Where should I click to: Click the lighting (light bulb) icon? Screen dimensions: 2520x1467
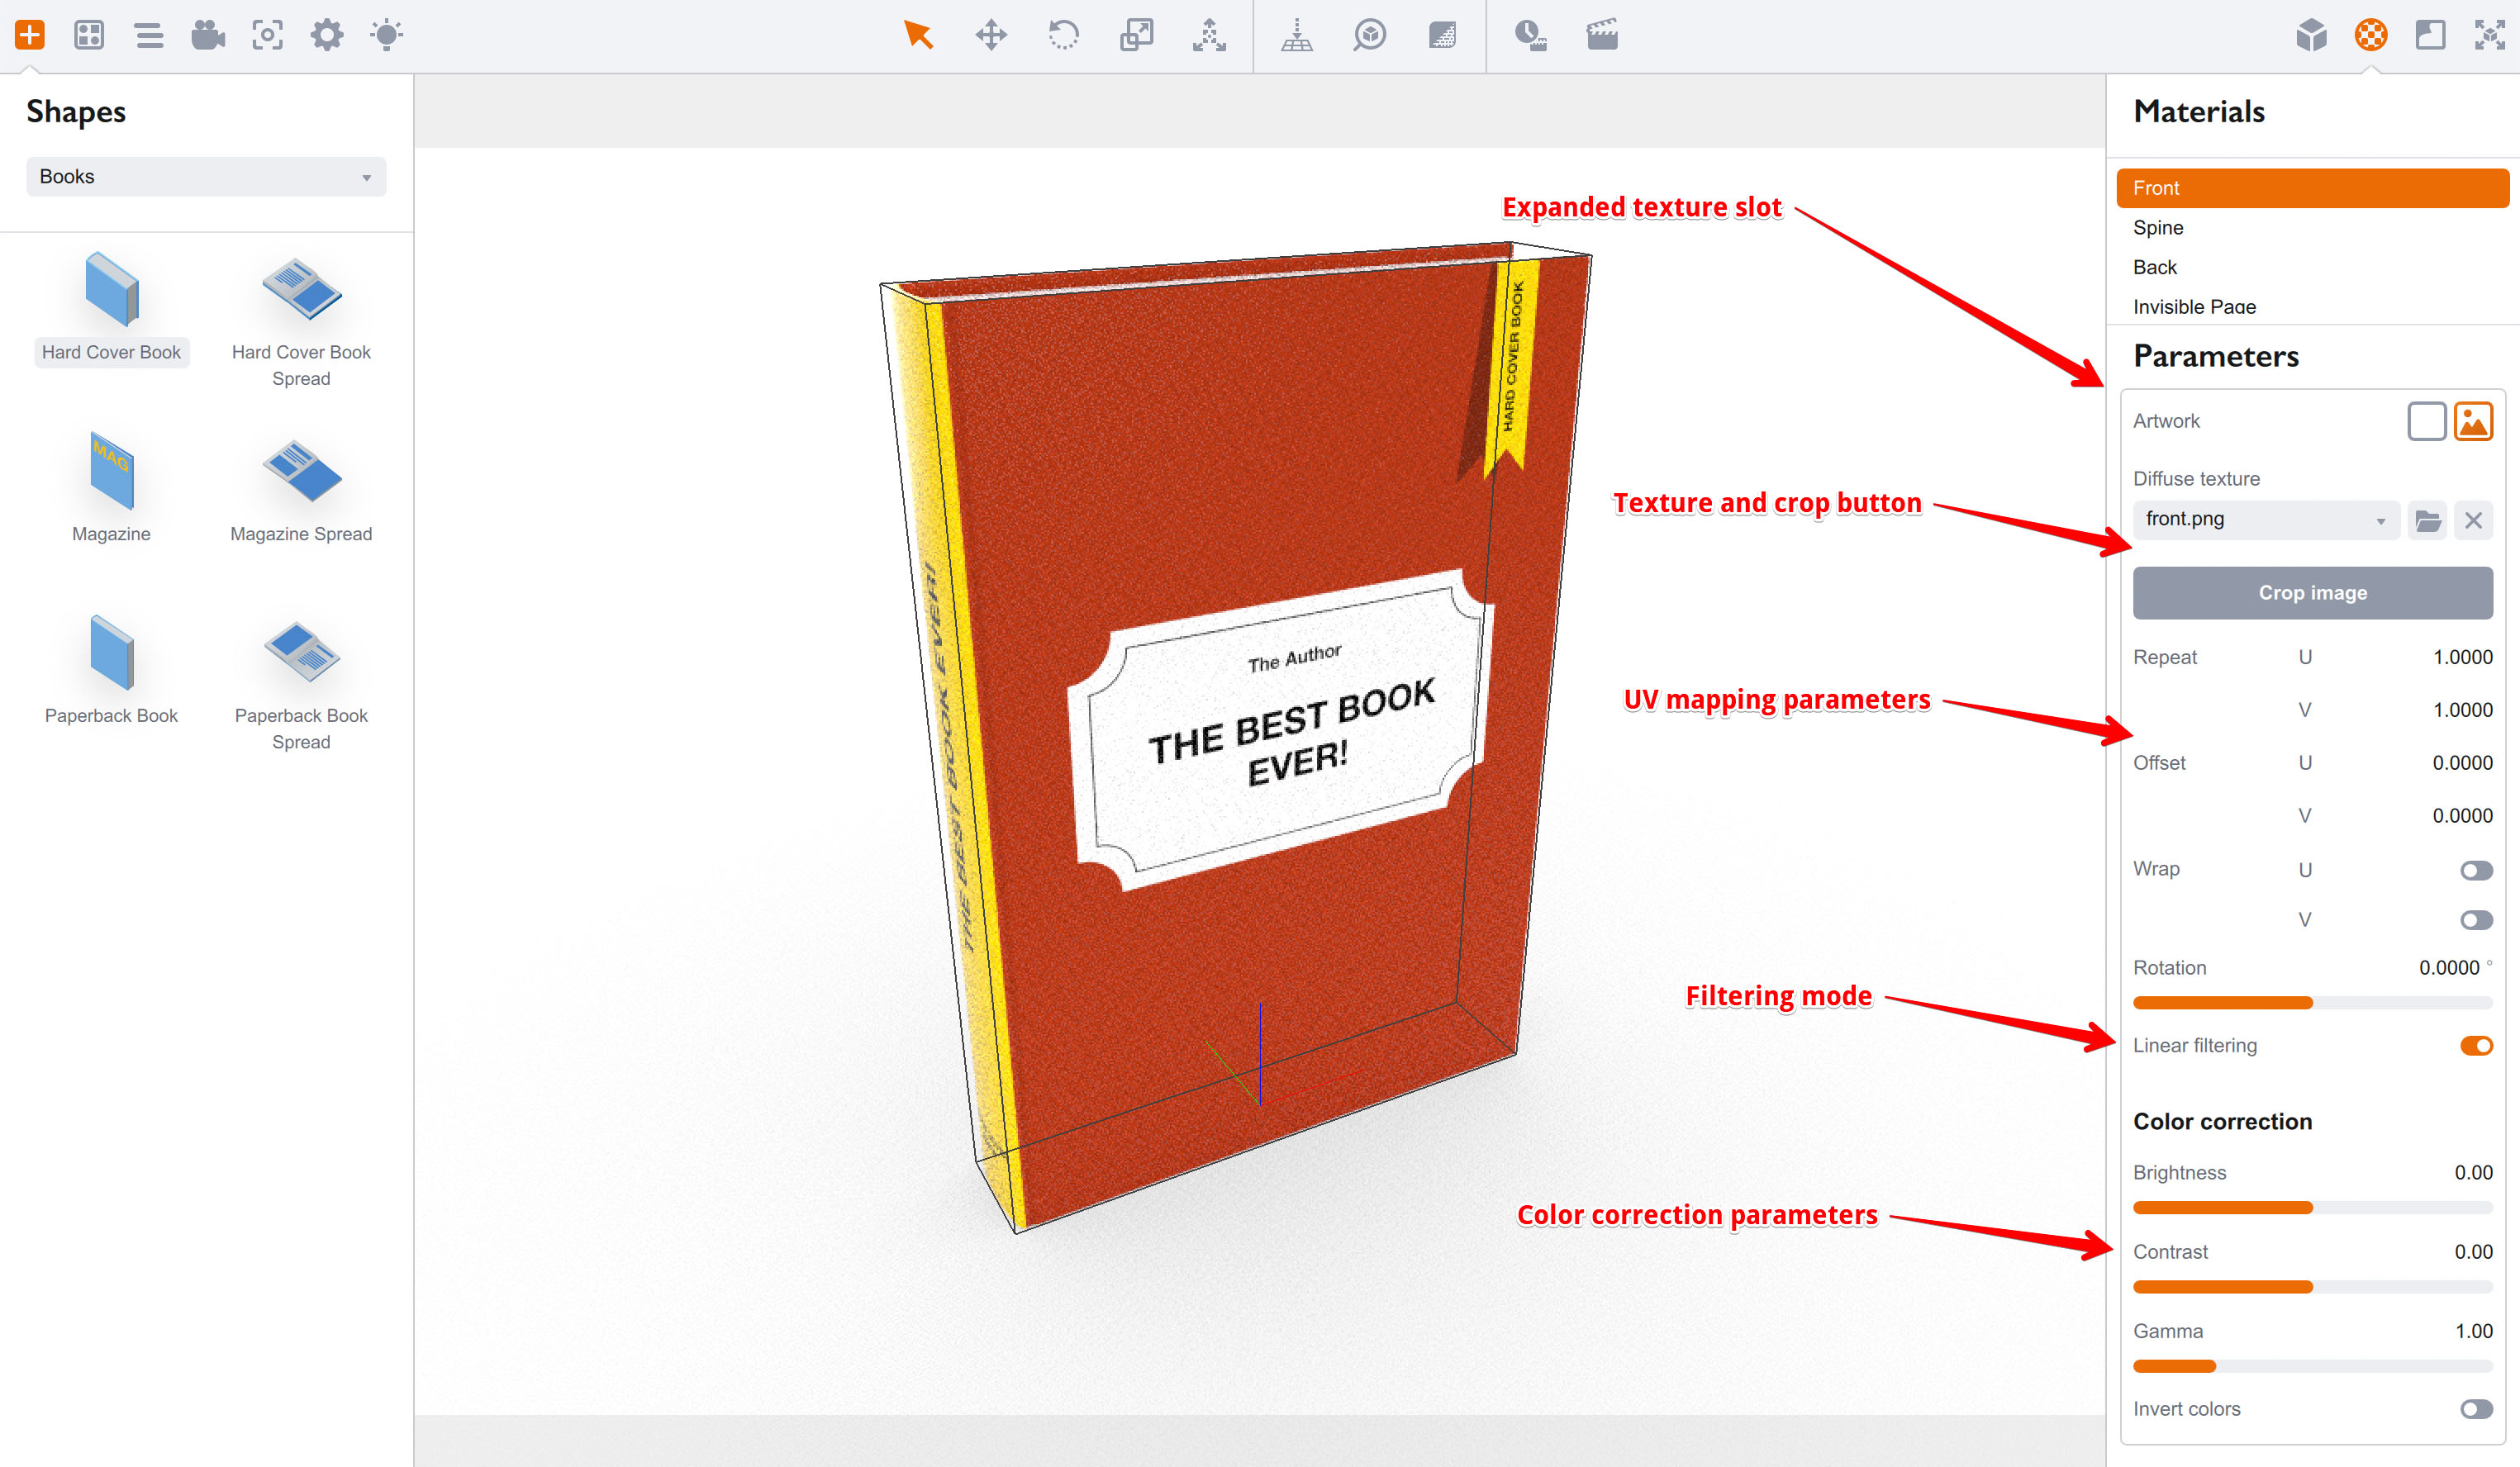(x=385, y=35)
